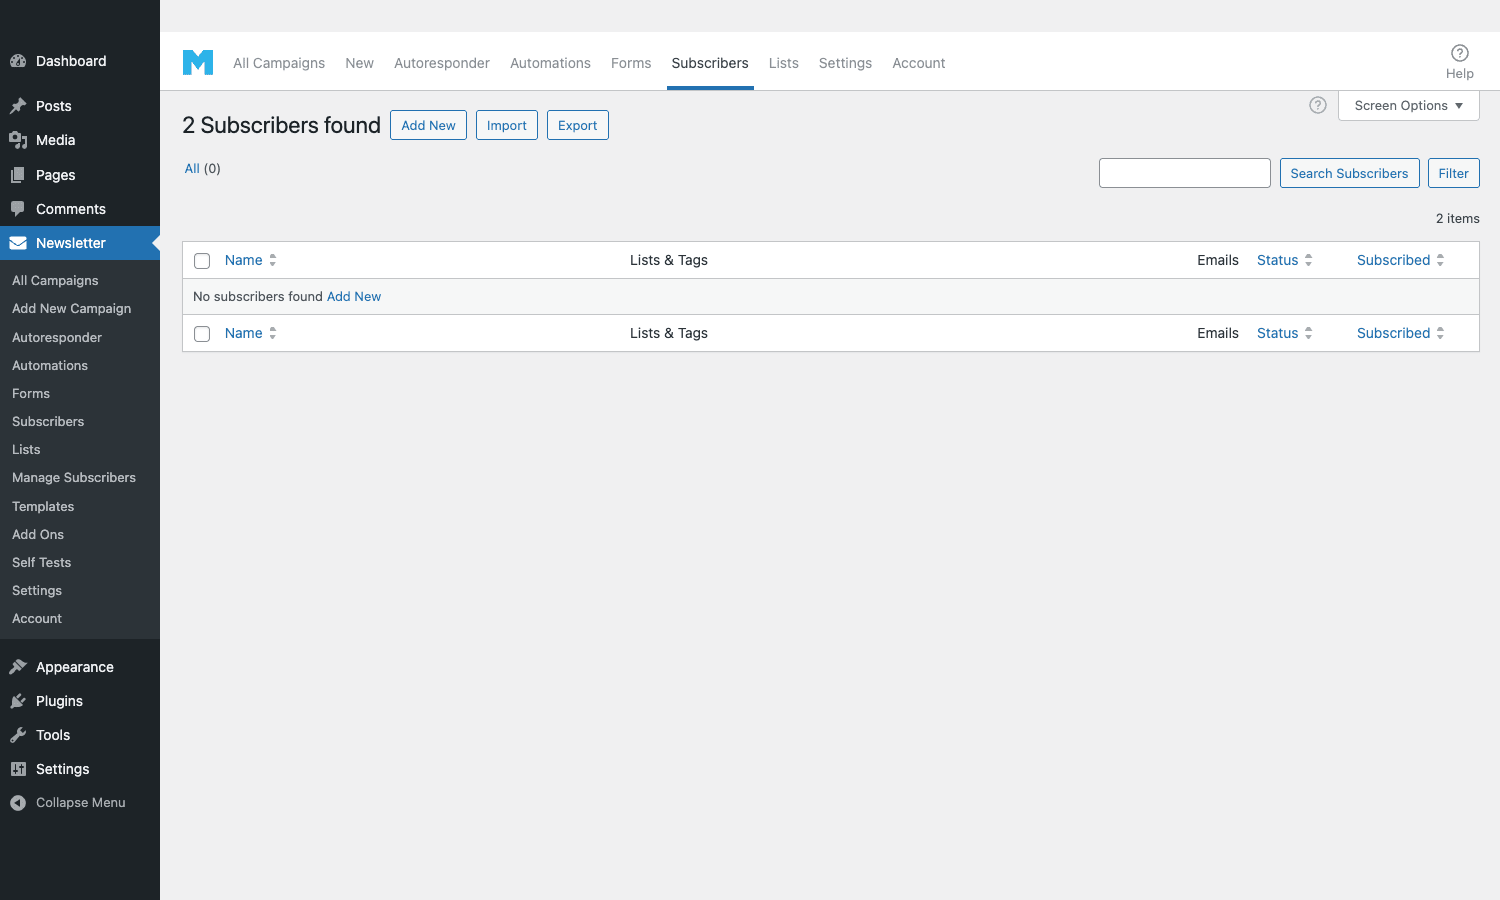Click the Import button
Image resolution: width=1500 pixels, height=900 pixels.
click(x=507, y=125)
